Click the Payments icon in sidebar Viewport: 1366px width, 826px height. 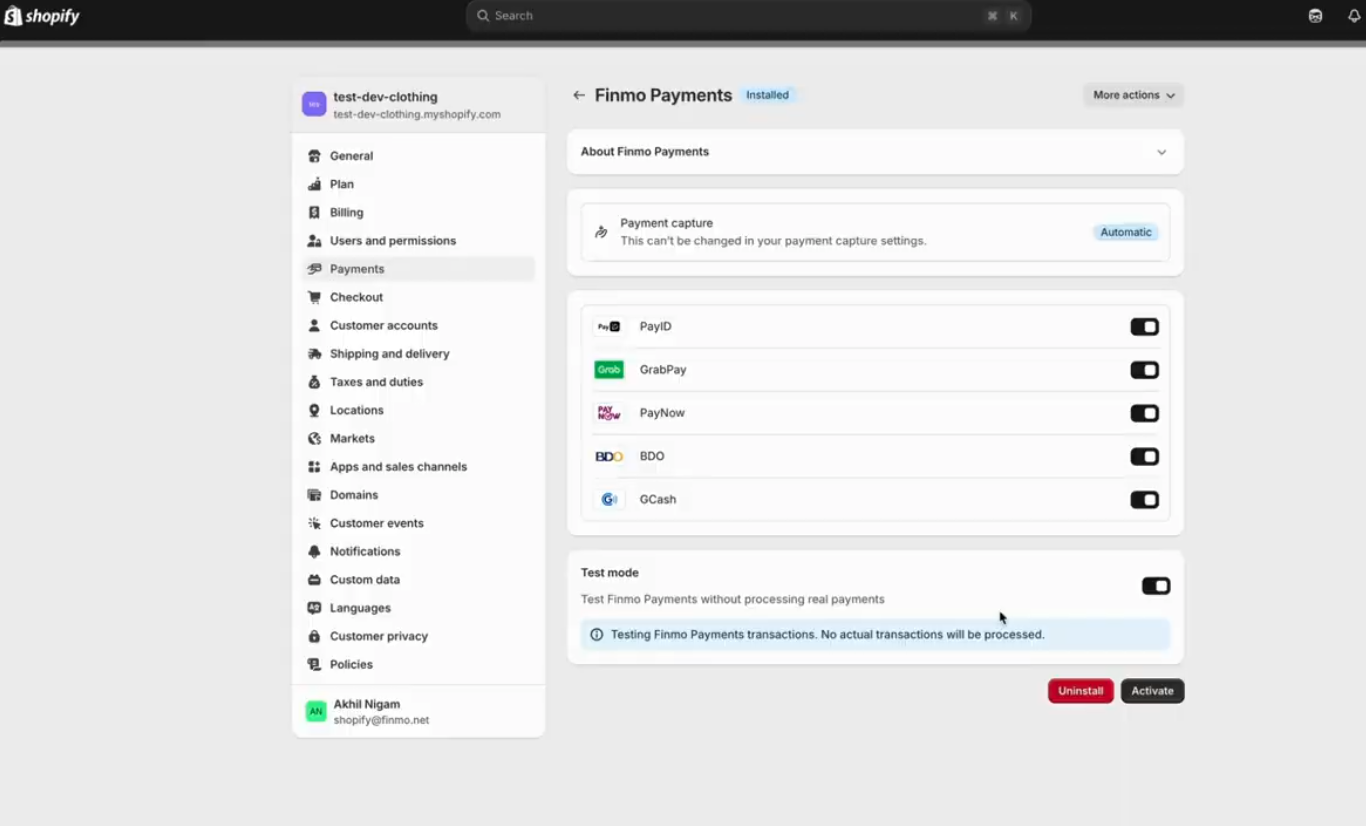point(314,269)
